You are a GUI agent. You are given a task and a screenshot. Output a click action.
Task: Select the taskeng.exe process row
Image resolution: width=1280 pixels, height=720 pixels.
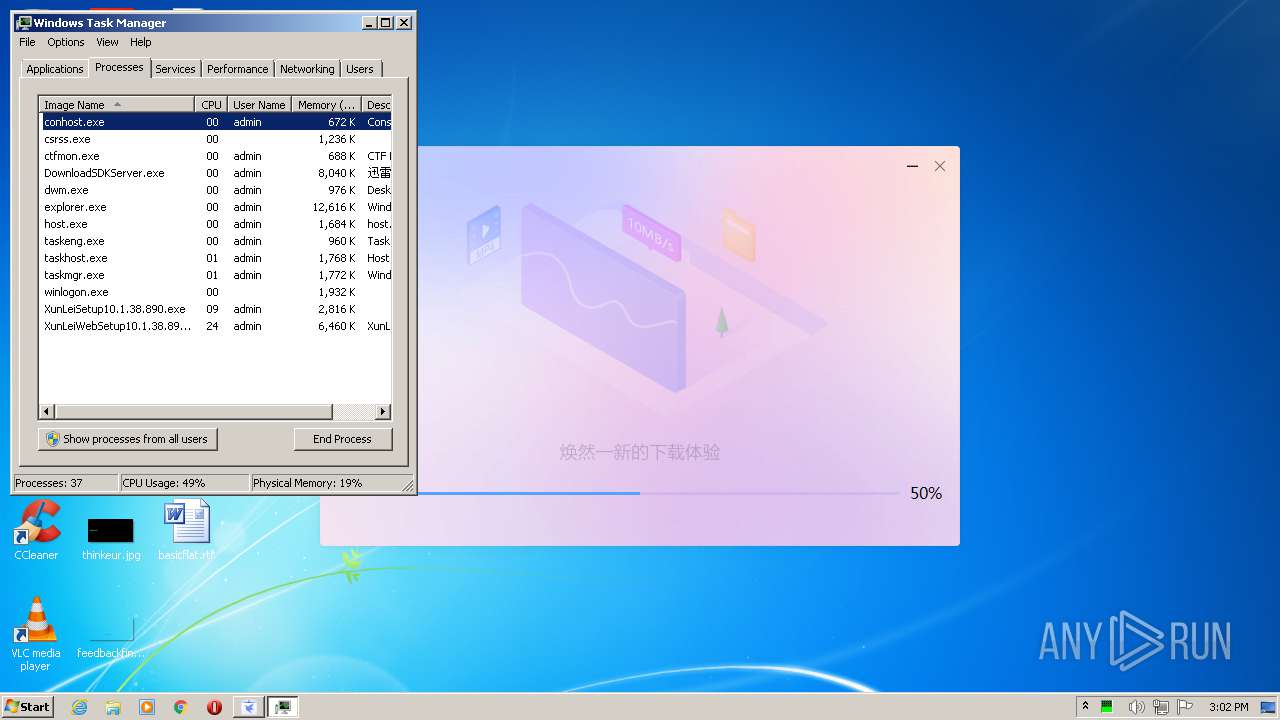(x=215, y=241)
